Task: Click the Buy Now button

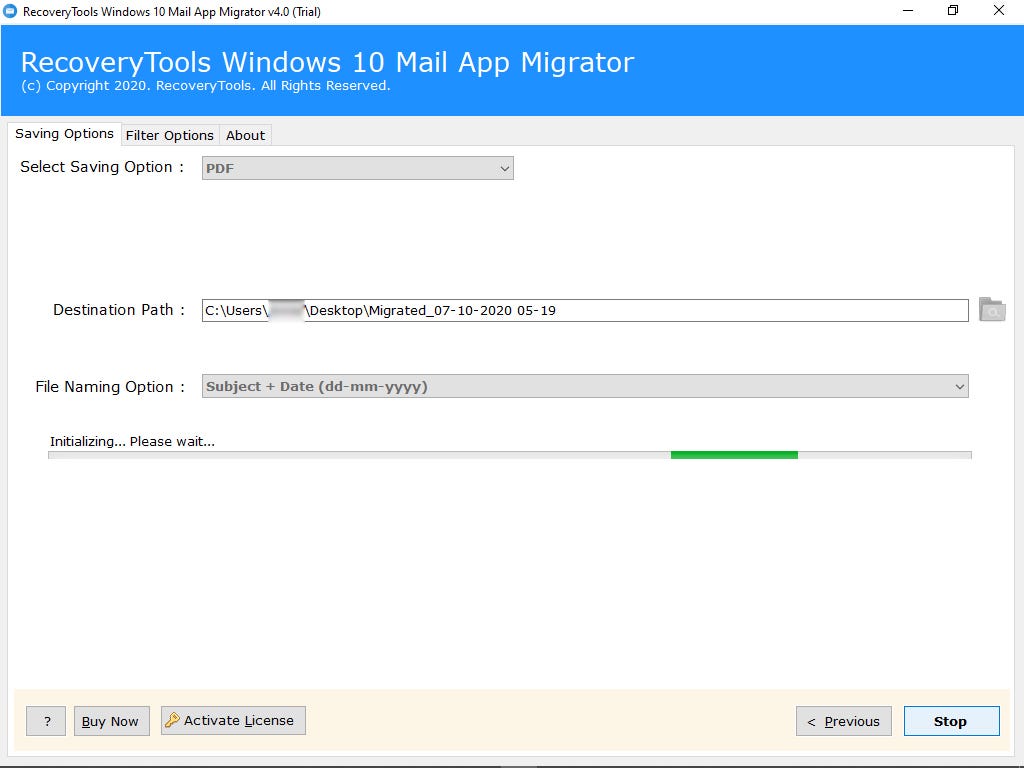Action: [111, 720]
